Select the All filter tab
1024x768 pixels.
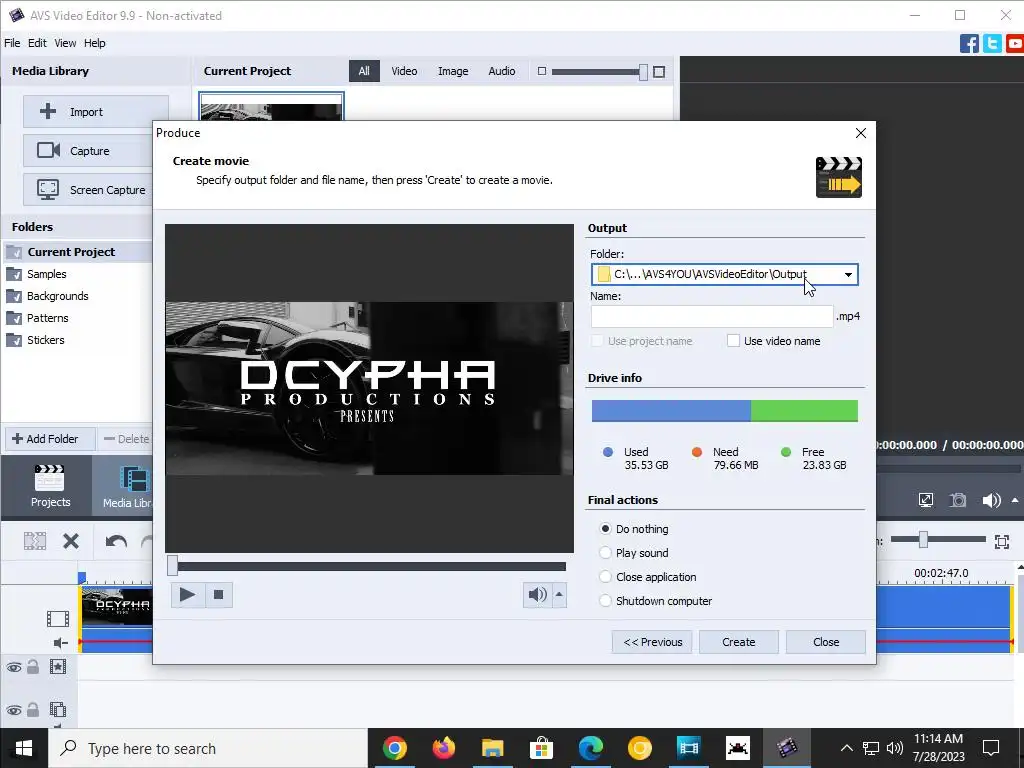pyautogui.click(x=364, y=71)
